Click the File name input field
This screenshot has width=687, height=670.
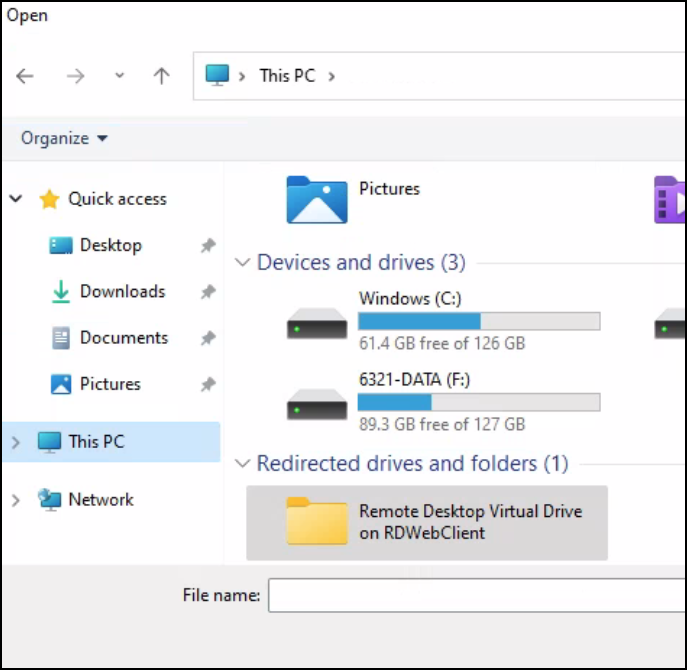[476, 596]
